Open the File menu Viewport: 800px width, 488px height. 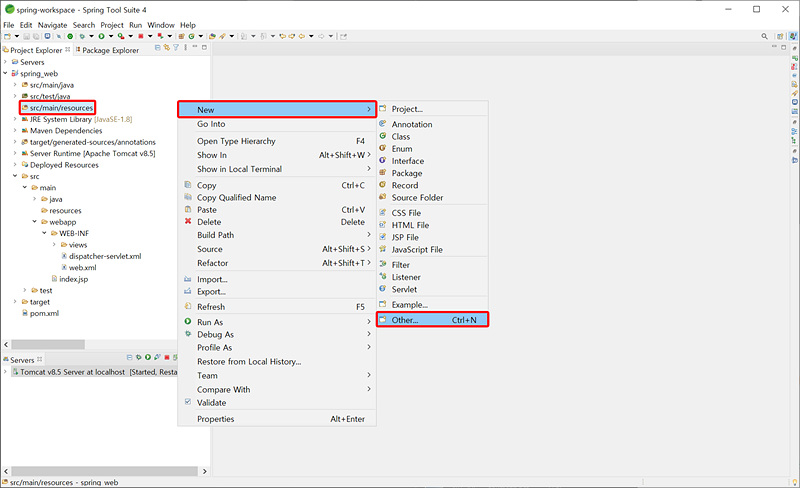coord(9,25)
